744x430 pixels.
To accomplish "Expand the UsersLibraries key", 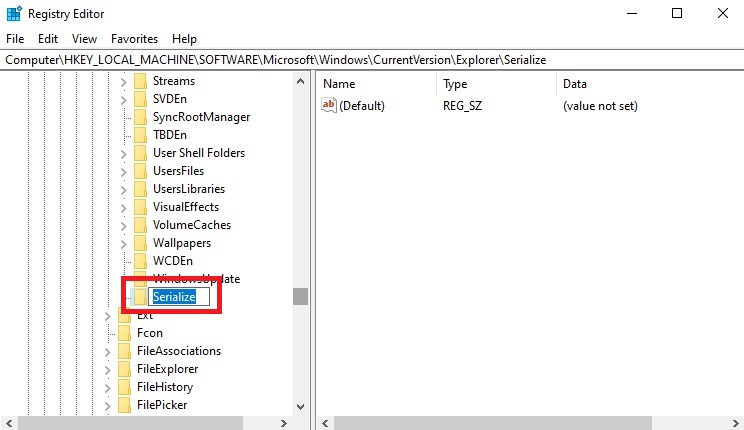I will 123,190.
